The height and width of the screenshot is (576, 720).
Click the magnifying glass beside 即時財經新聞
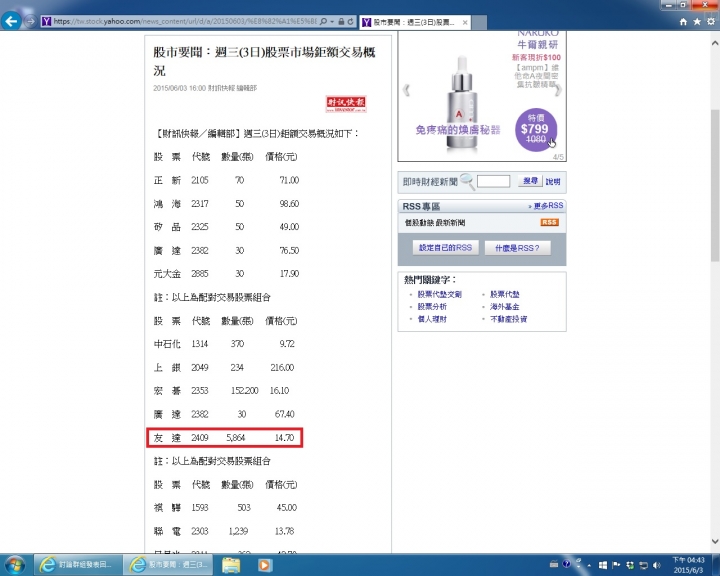click(467, 181)
